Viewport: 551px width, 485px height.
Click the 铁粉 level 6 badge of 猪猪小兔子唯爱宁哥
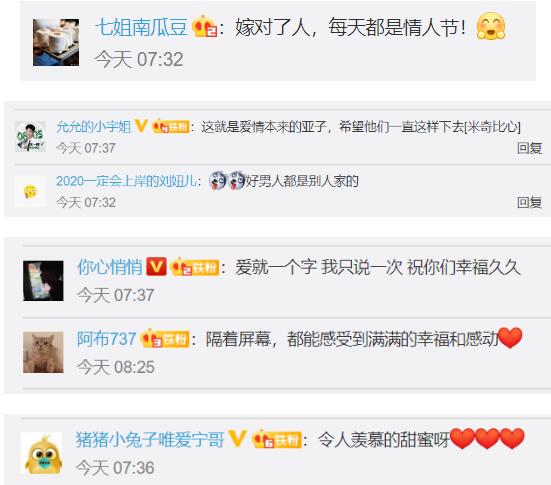(x=277, y=439)
